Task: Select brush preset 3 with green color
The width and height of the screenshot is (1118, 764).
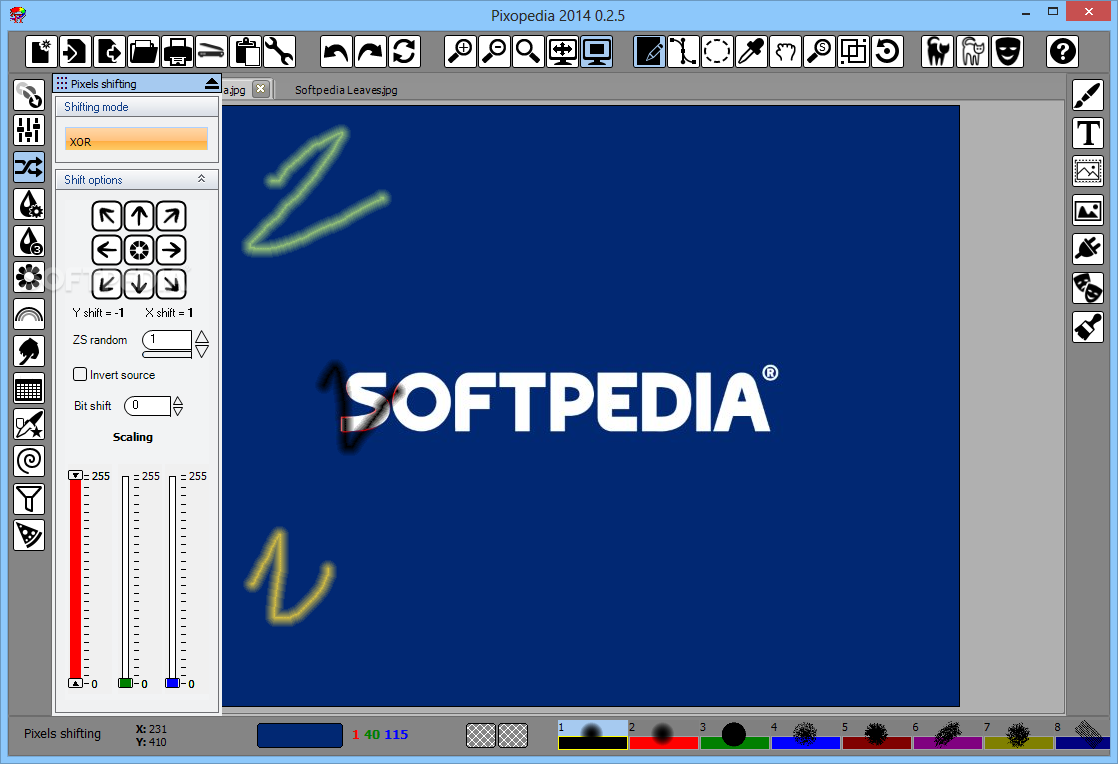Action: pyautogui.click(x=734, y=735)
